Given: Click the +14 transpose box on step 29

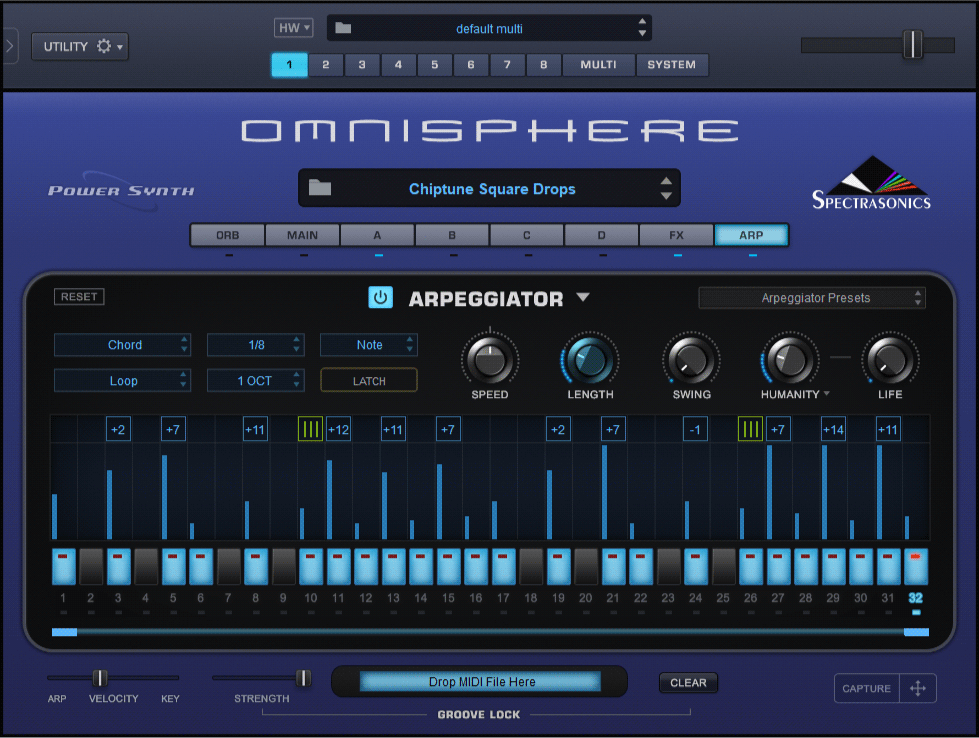Looking at the screenshot, I should coord(833,430).
